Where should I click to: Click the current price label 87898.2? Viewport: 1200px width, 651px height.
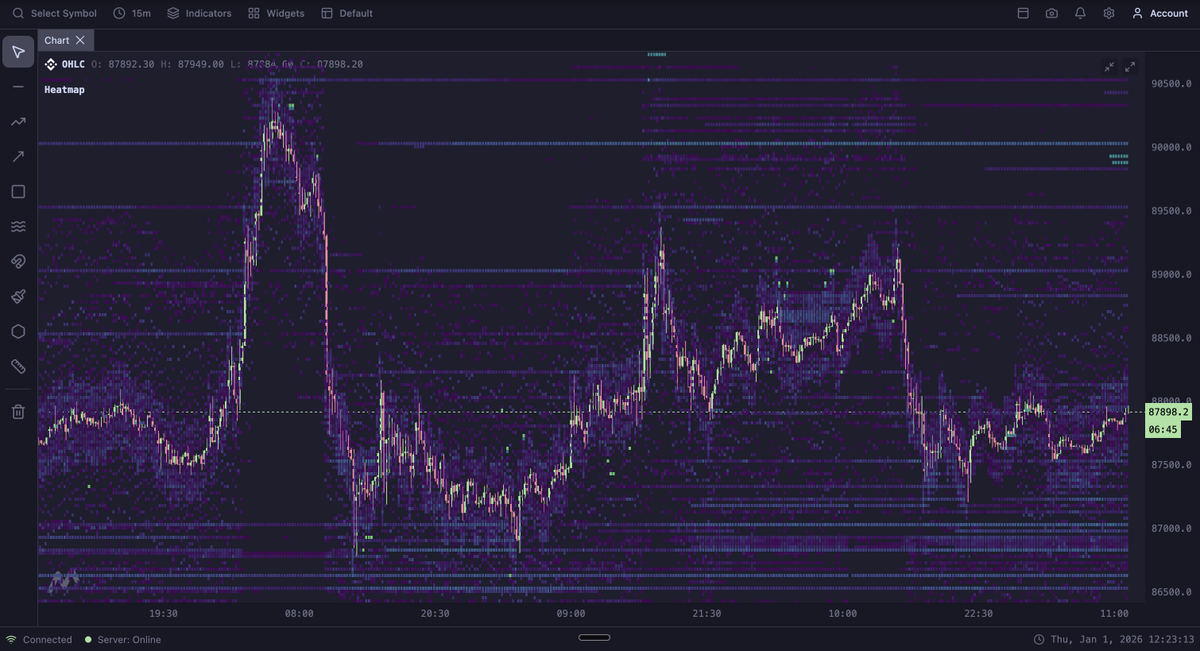1169,412
